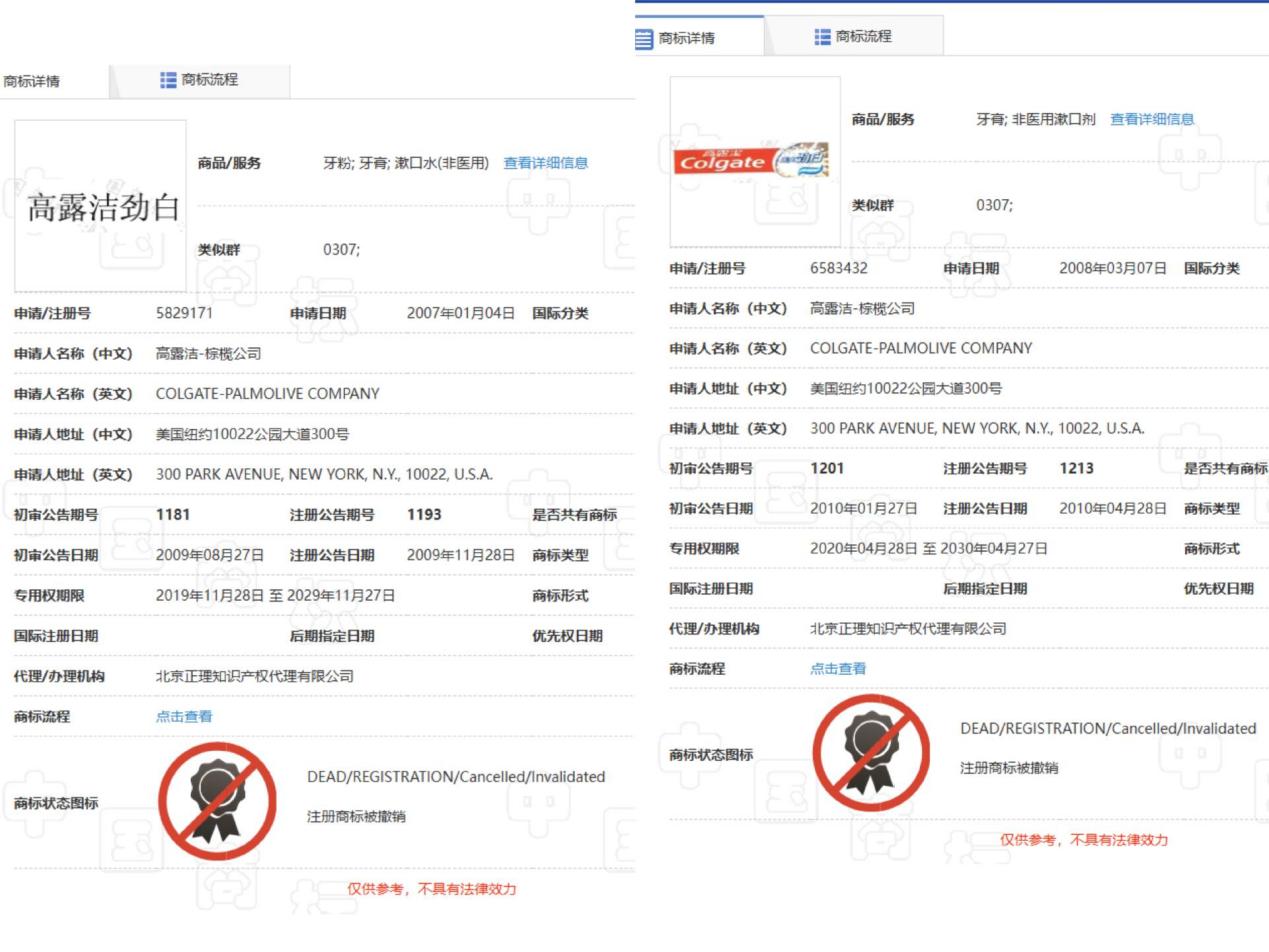
Task: Select date 2009年11月28日
Action: click(461, 555)
